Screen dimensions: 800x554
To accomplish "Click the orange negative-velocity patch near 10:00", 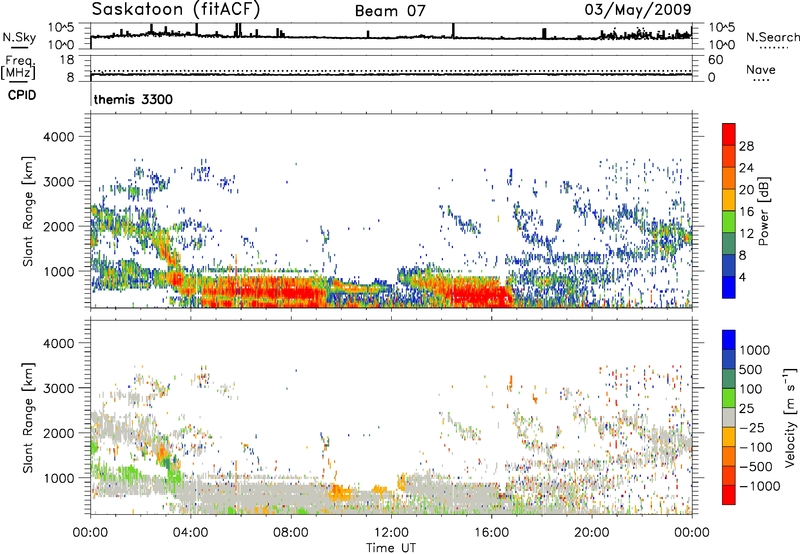I will coord(341,493).
